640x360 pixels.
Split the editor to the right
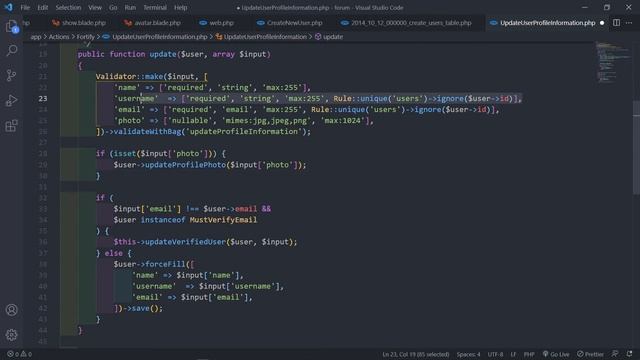coord(616,23)
